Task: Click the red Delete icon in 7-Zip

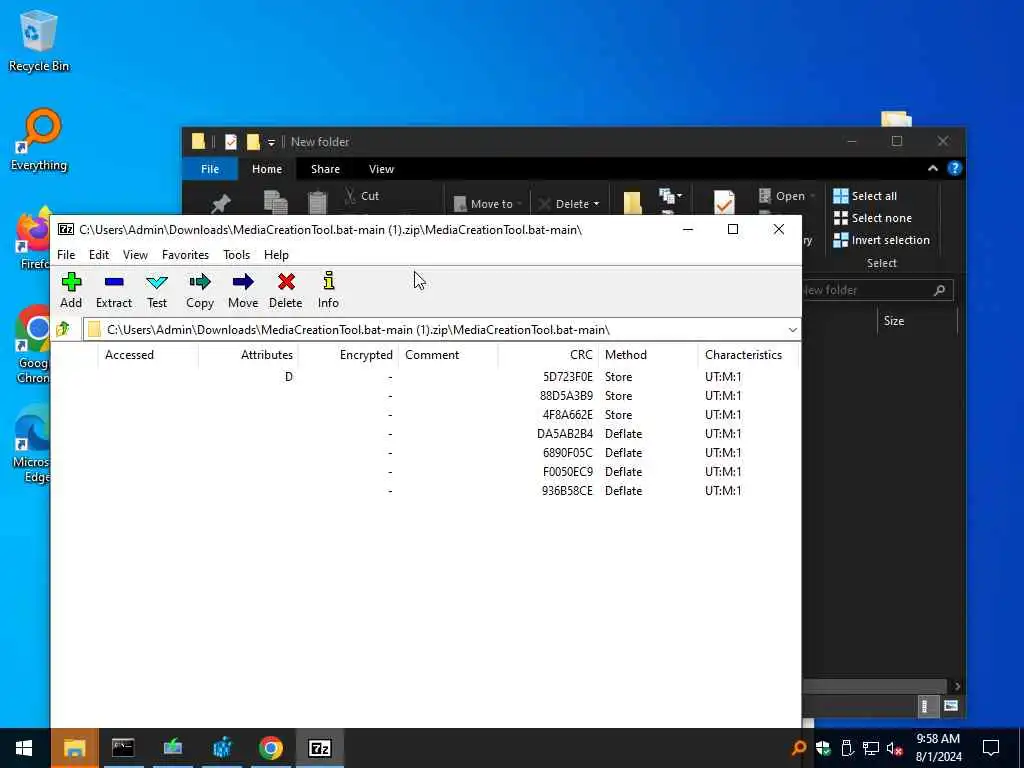Action: (286, 291)
